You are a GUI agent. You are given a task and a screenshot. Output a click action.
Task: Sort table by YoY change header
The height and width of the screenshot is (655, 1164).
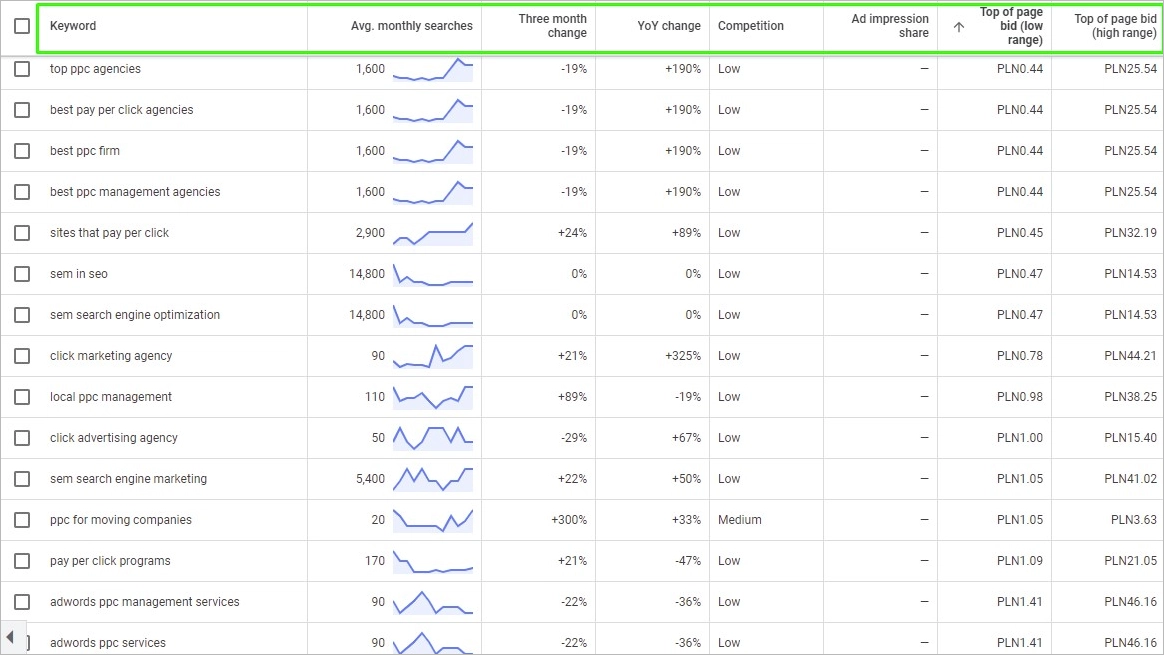pos(668,26)
